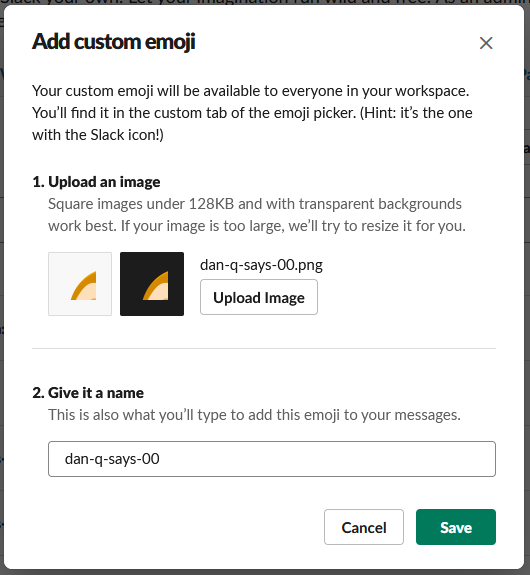Click the "Hint: it's the one" text

pos(416,113)
